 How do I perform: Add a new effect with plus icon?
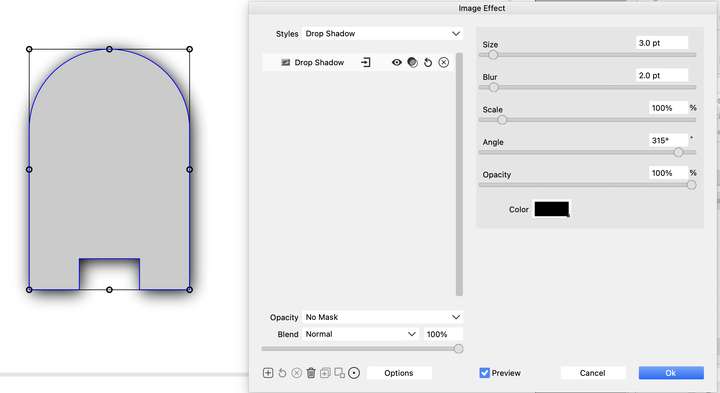click(x=268, y=373)
